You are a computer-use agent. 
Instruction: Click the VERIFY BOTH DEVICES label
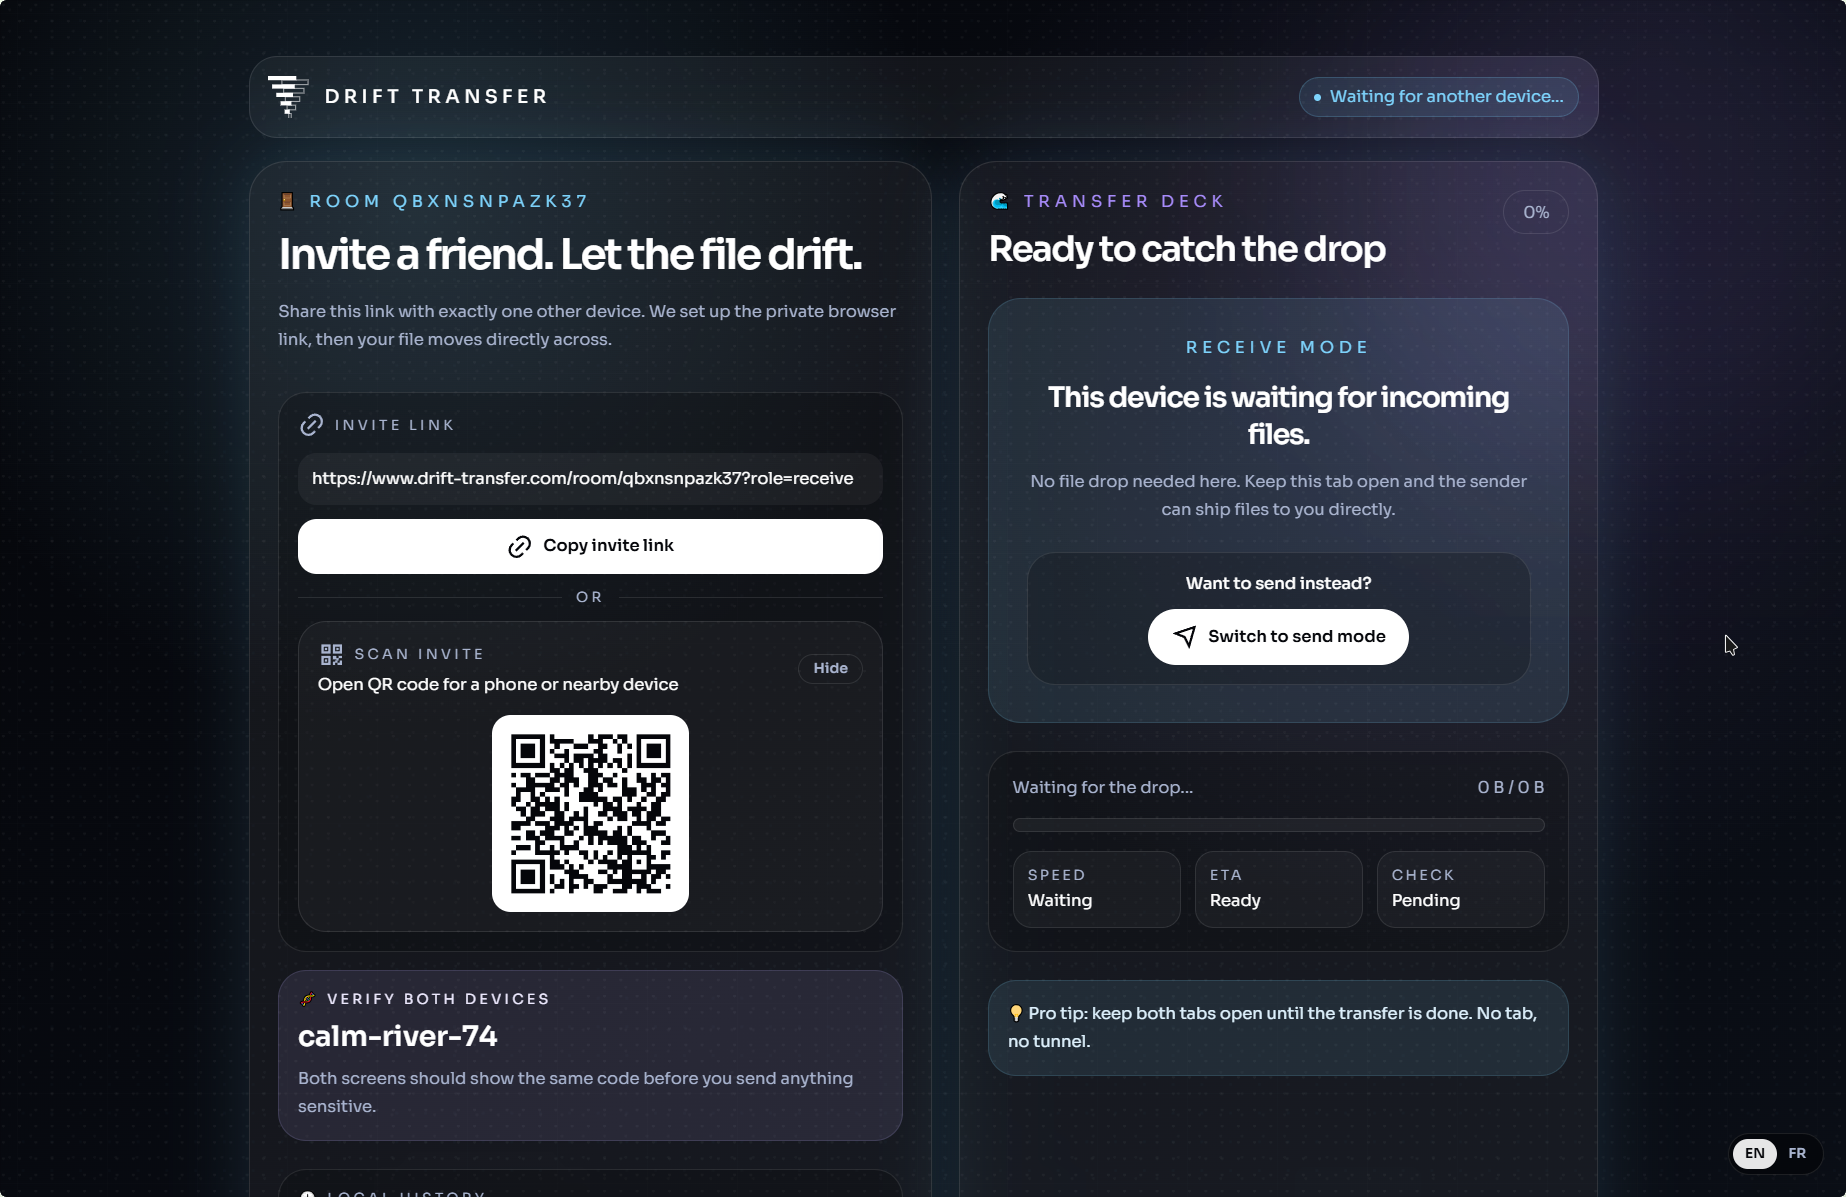click(x=438, y=999)
